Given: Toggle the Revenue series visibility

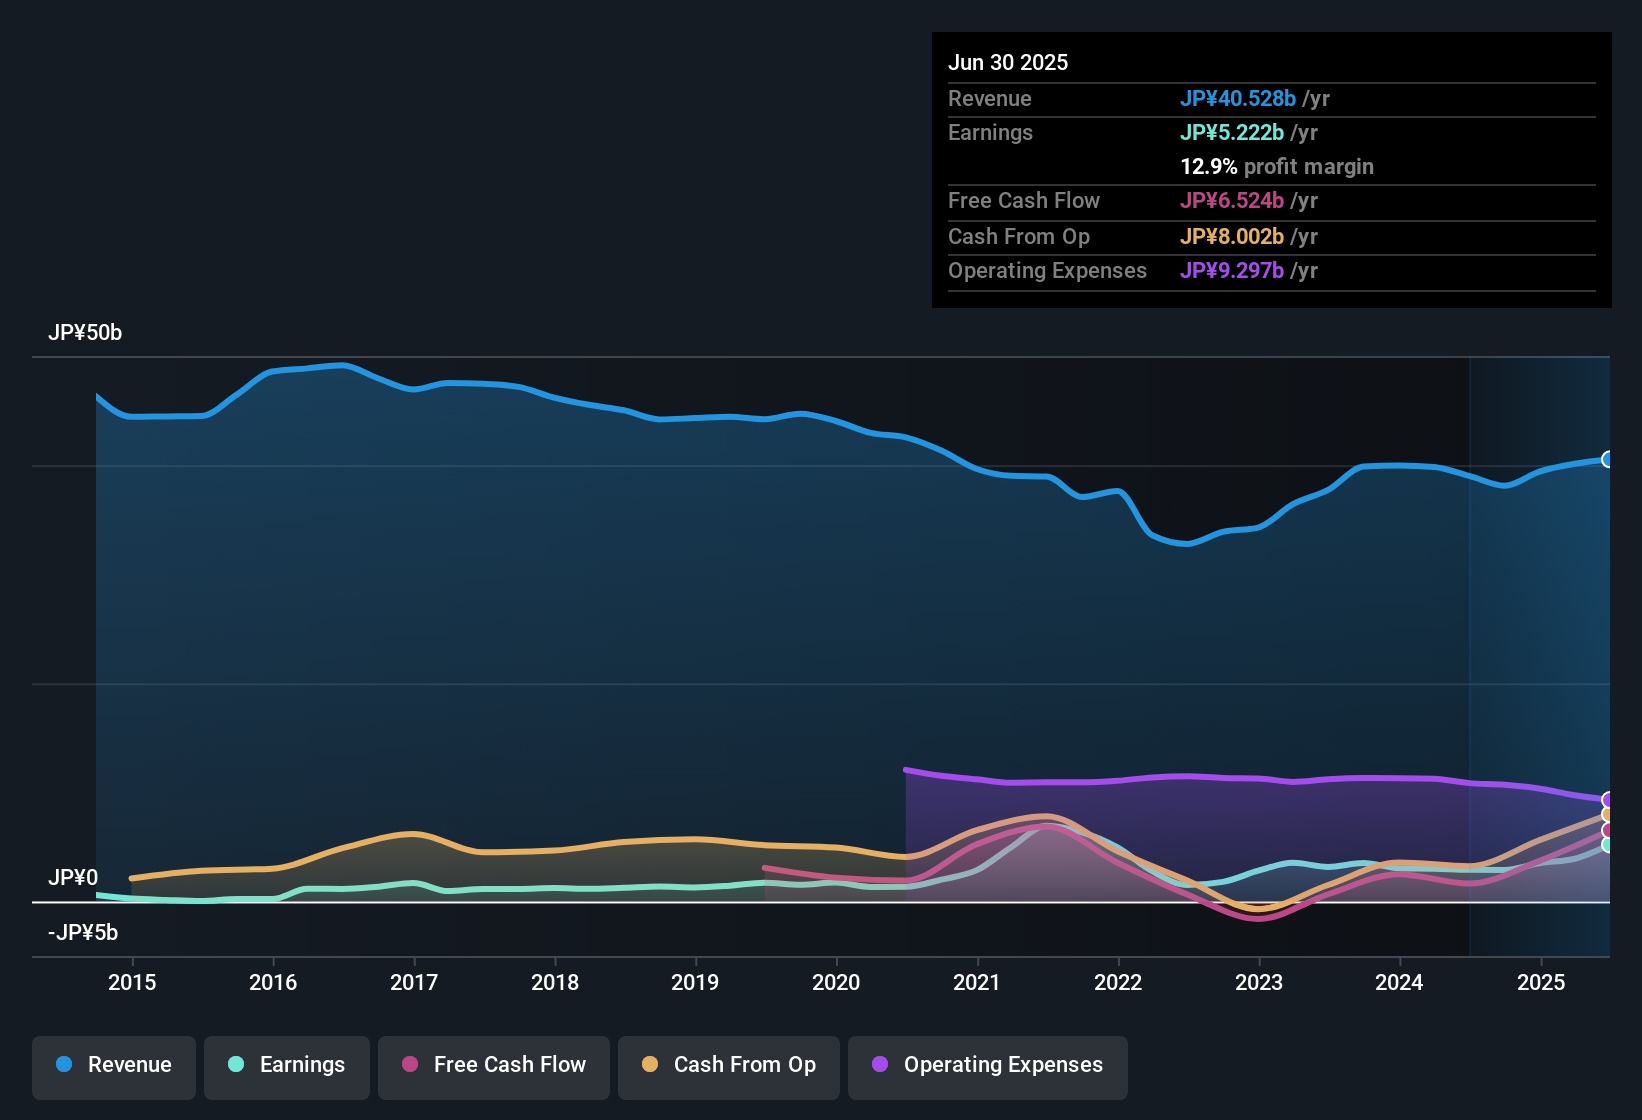Looking at the screenshot, I should (x=113, y=1066).
